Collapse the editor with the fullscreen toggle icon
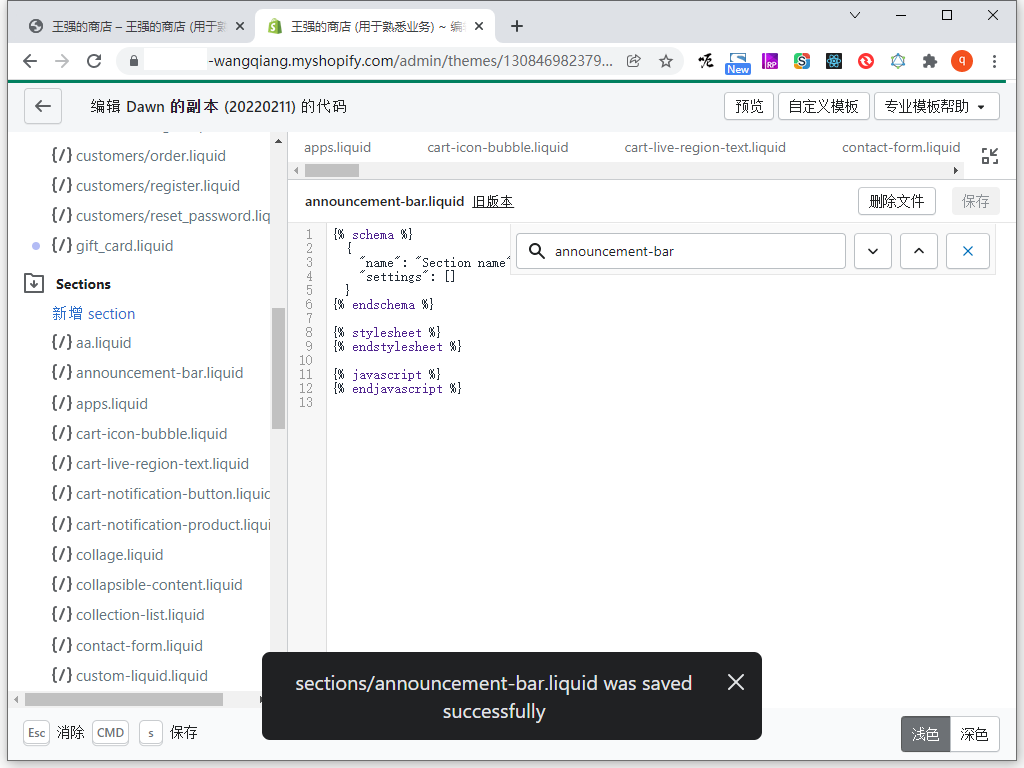1024x768 pixels. point(989,156)
